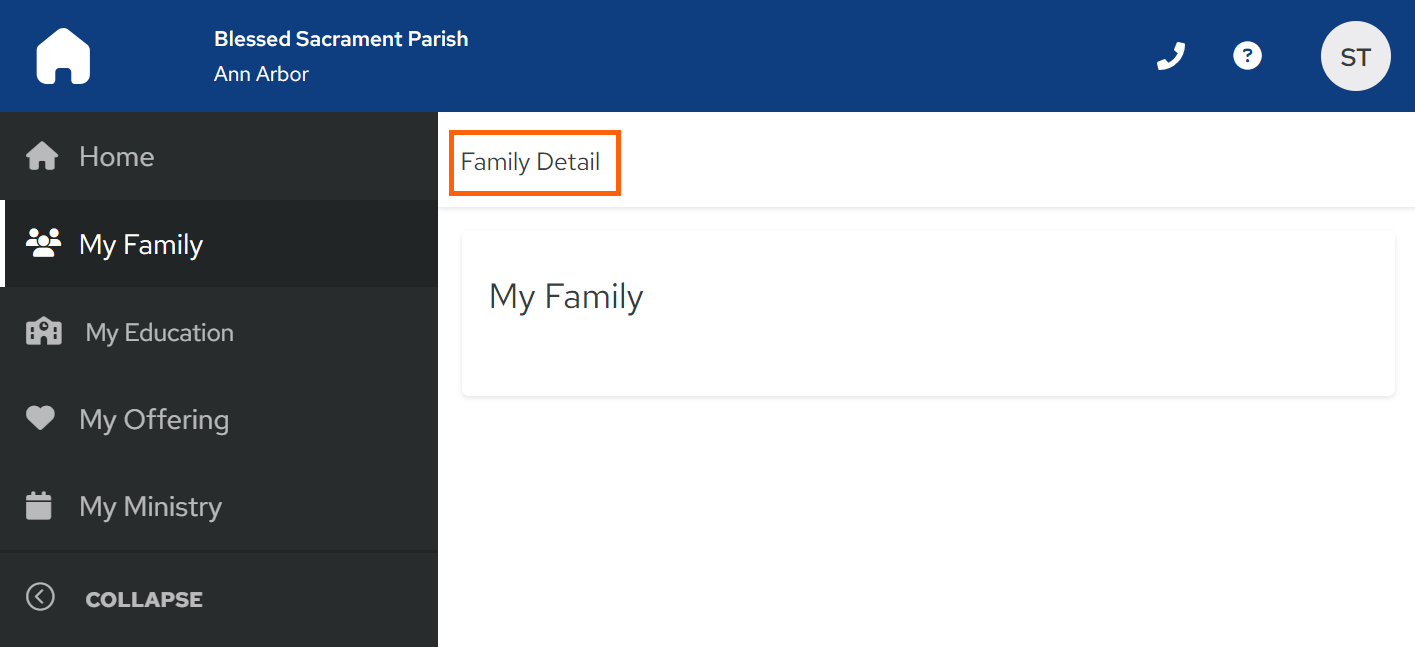Open the ST user avatar

click(1355, 56)
